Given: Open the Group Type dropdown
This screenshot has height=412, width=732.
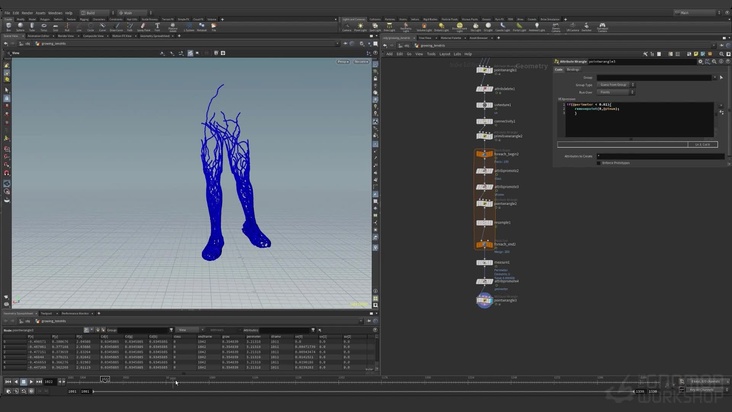Looking at the screenshot, I should (x=616, y=85).
